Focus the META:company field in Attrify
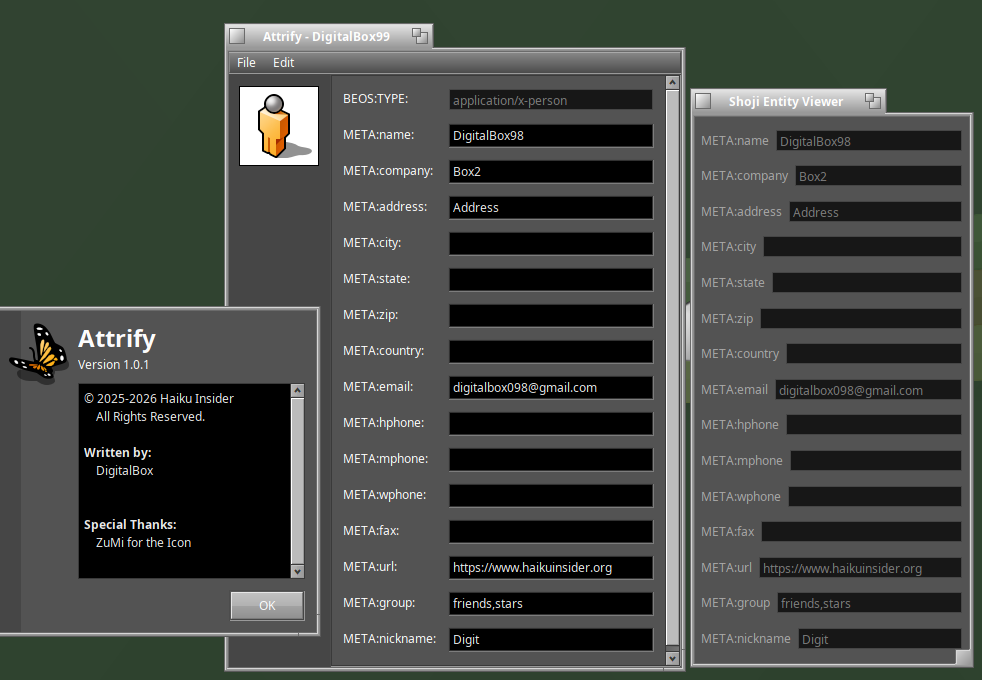Image resolution: width=982 pixels, height=680 pixels. (x=550, y=172)
